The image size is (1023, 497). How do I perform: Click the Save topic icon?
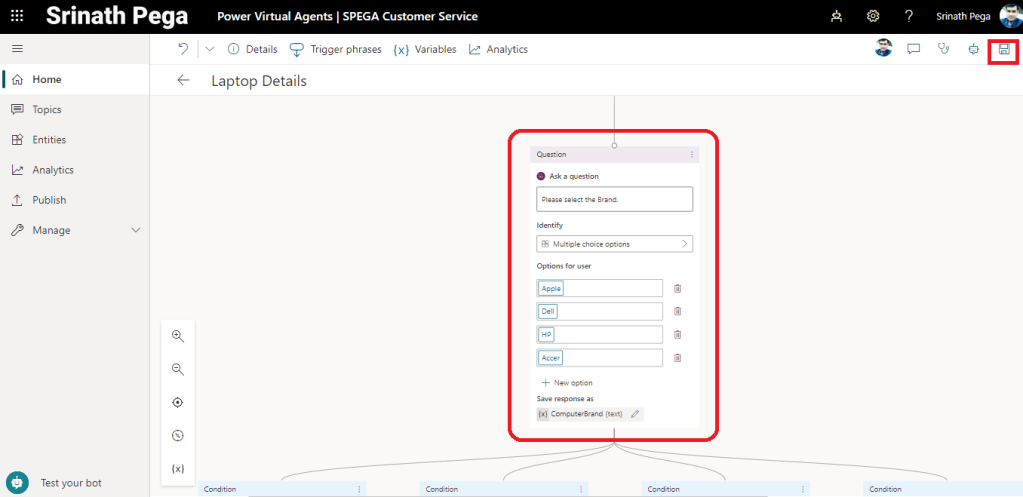tap(1004, 49)
